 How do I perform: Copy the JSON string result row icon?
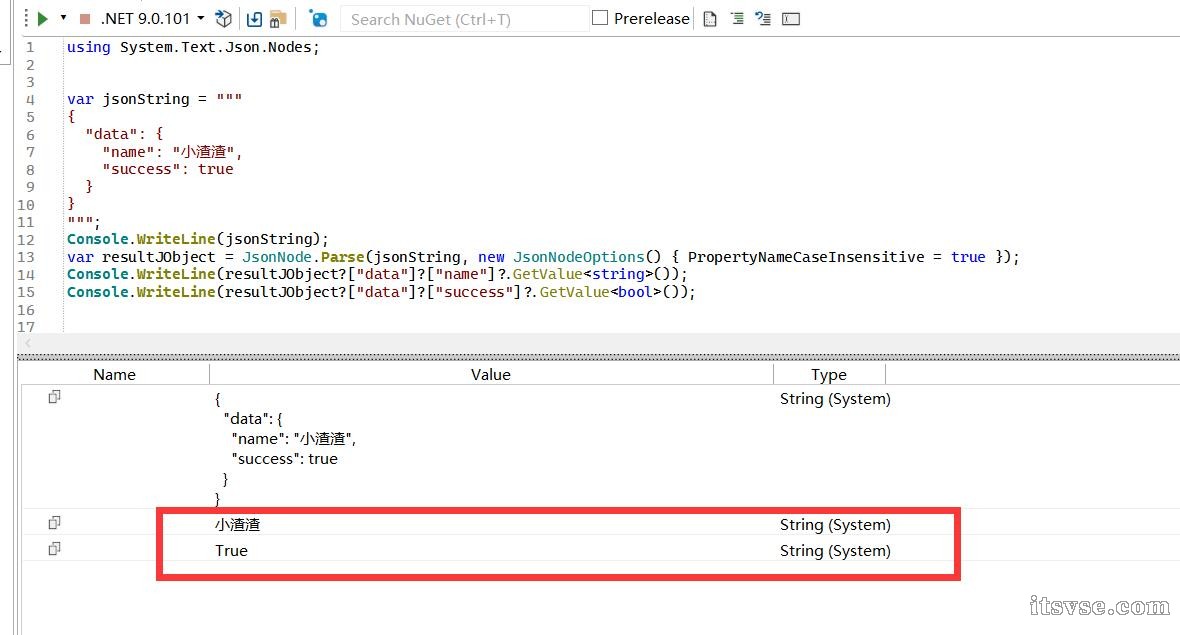click(x=54, y=396)
